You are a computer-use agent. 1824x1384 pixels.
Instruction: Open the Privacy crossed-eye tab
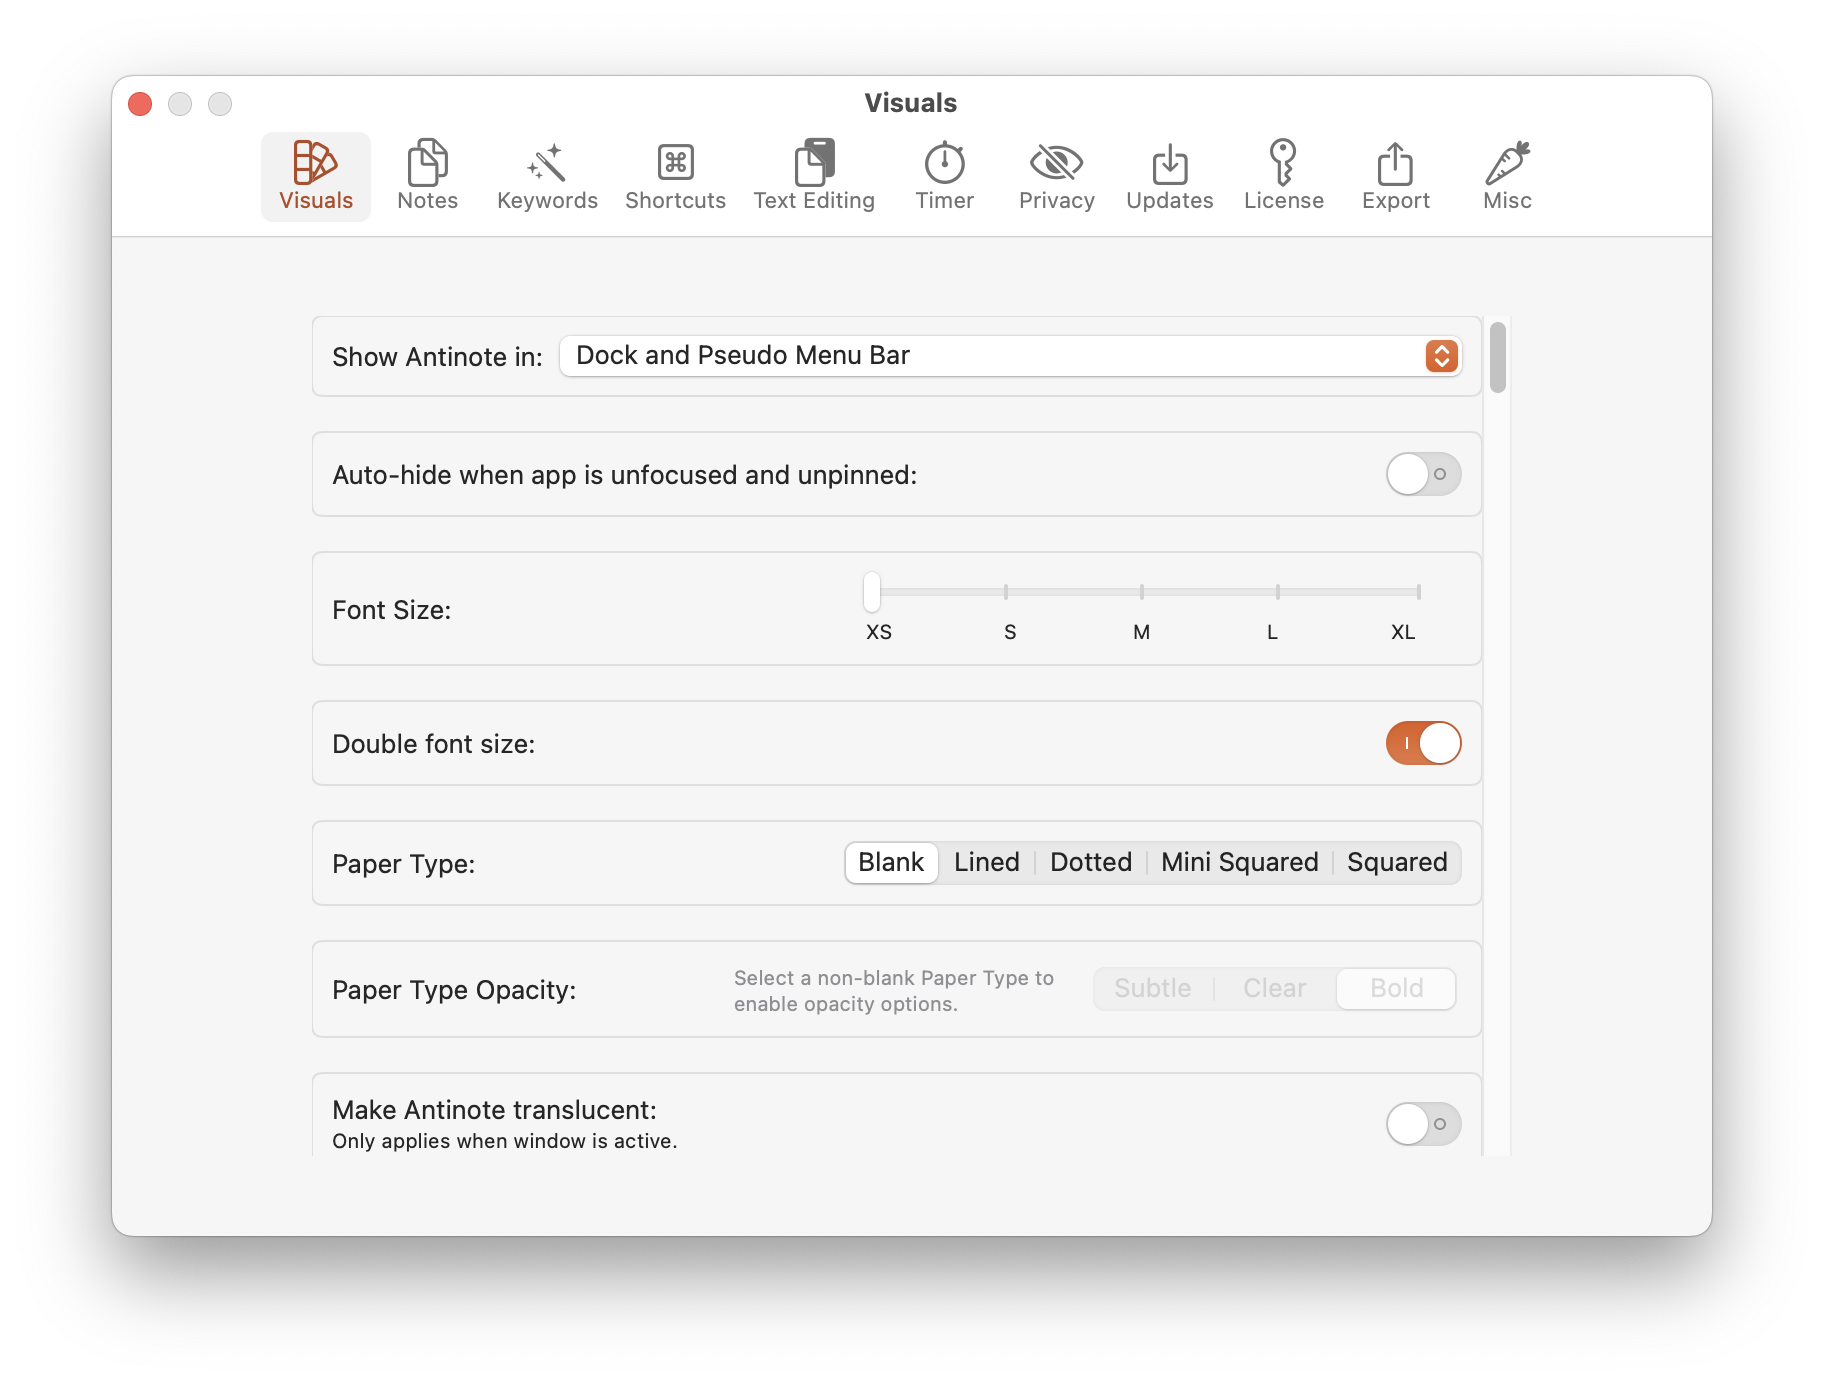1056,177
